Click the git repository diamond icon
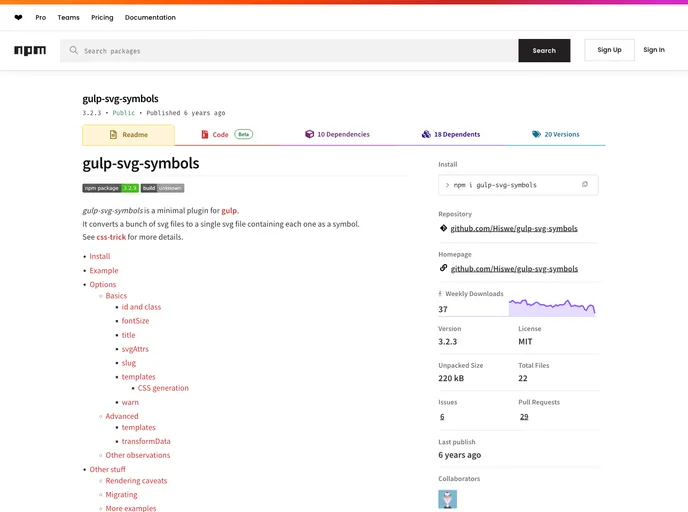The width and height of the screenshot is (688, 512). 443,228
